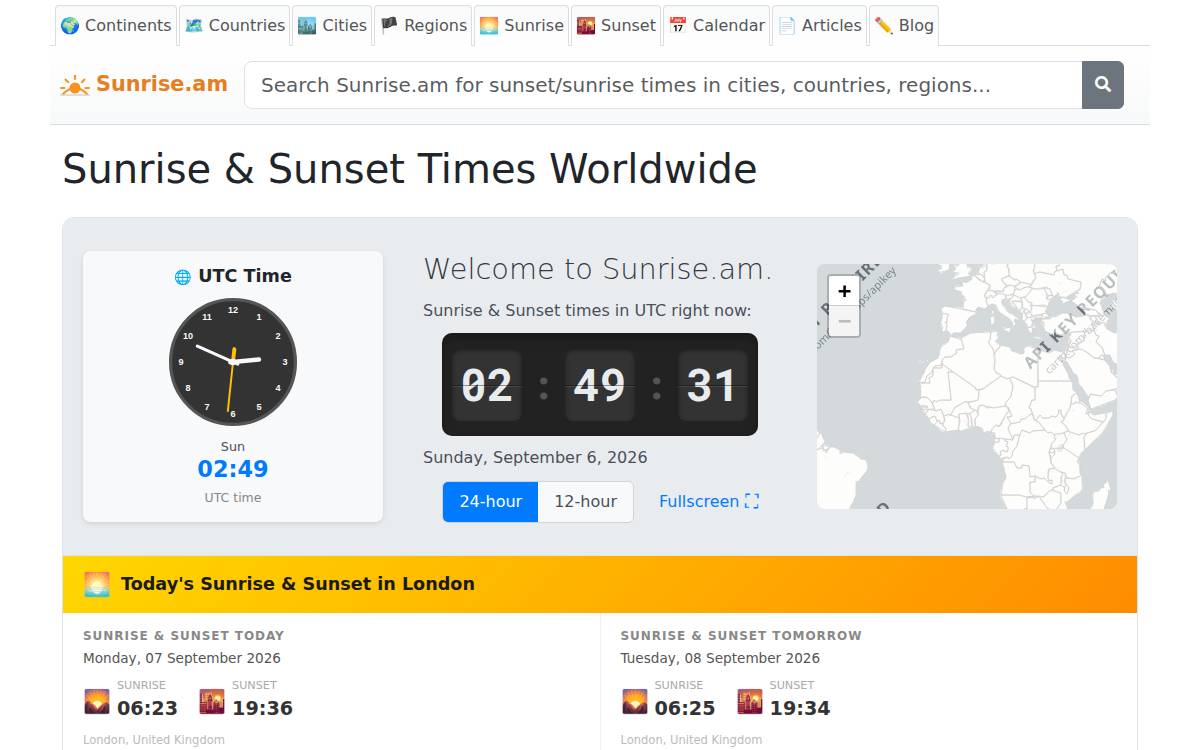Click tomorrow's sunset icon beside 19:34
This screenshot has width=1200, height=750.
(750, 701)
